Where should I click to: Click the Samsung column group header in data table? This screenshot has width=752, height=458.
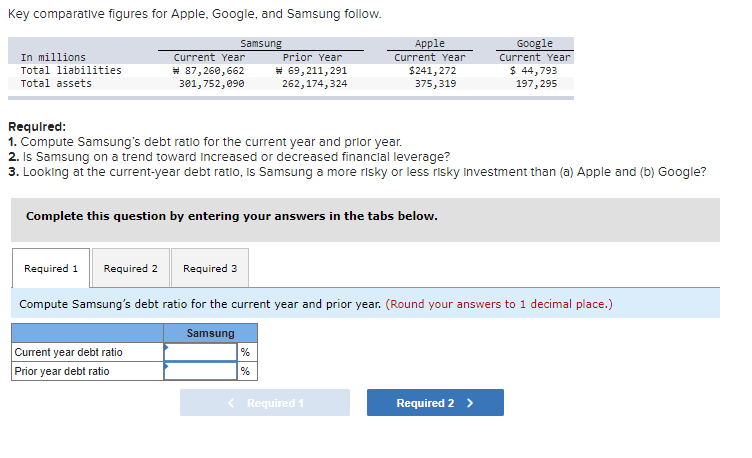coord(261,44)
